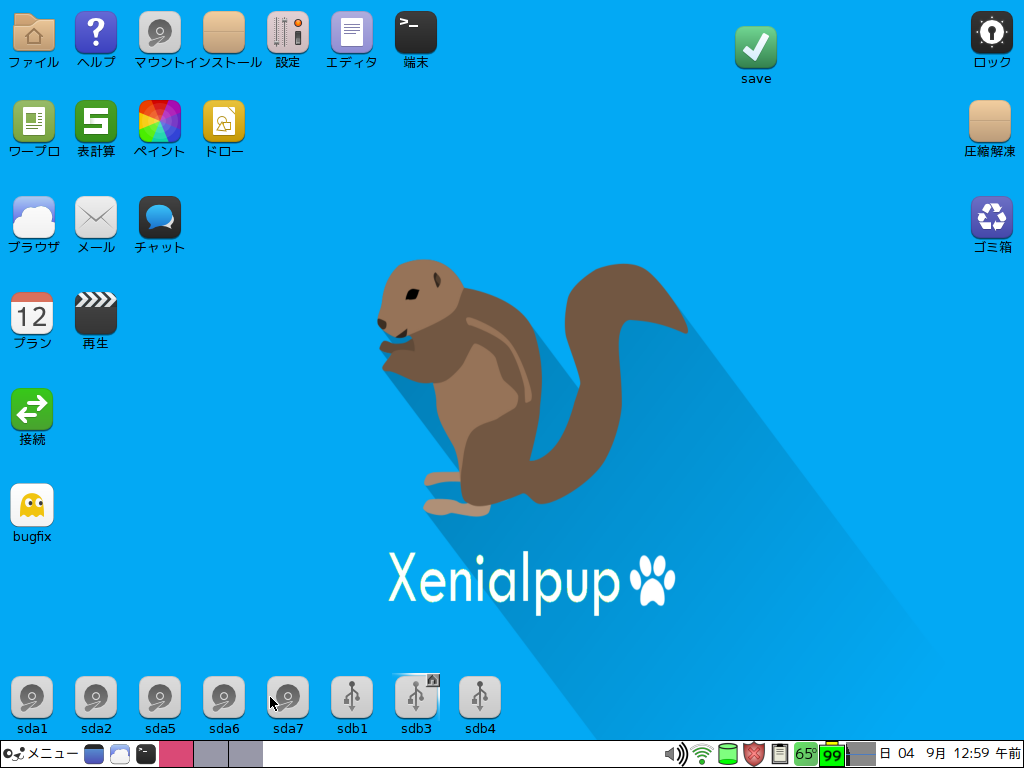This screenshot has width=1024, height=768.
Task: Launch the ワープロ word processor icon
Action: (x=33, y=121)
